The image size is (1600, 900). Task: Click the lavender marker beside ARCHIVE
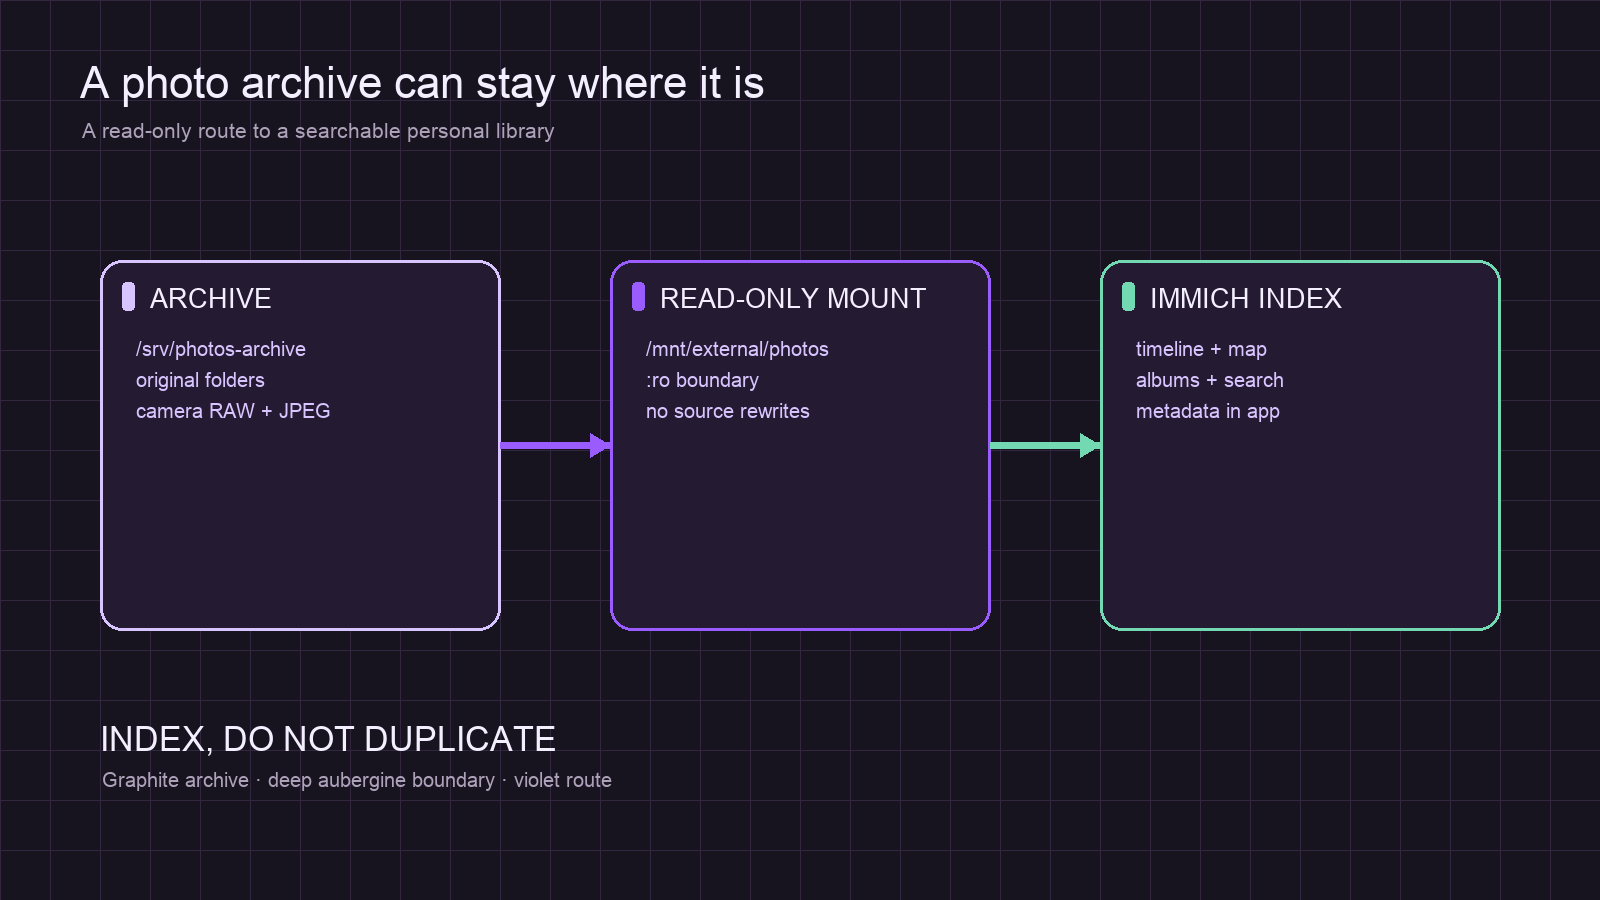128,297
